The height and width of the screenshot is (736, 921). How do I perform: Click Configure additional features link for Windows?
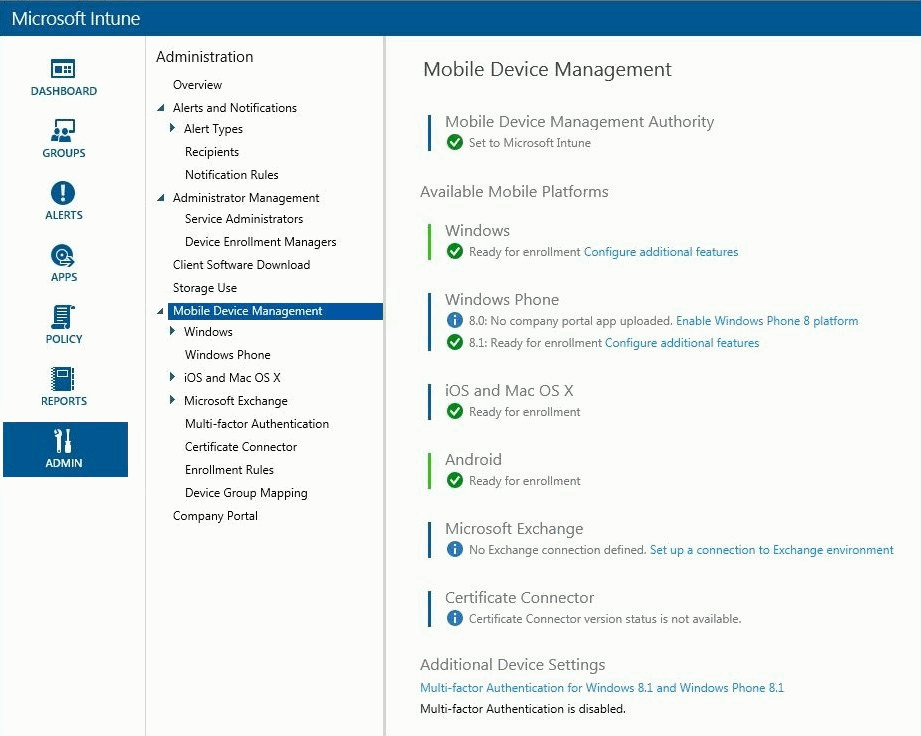coord(661,252)
